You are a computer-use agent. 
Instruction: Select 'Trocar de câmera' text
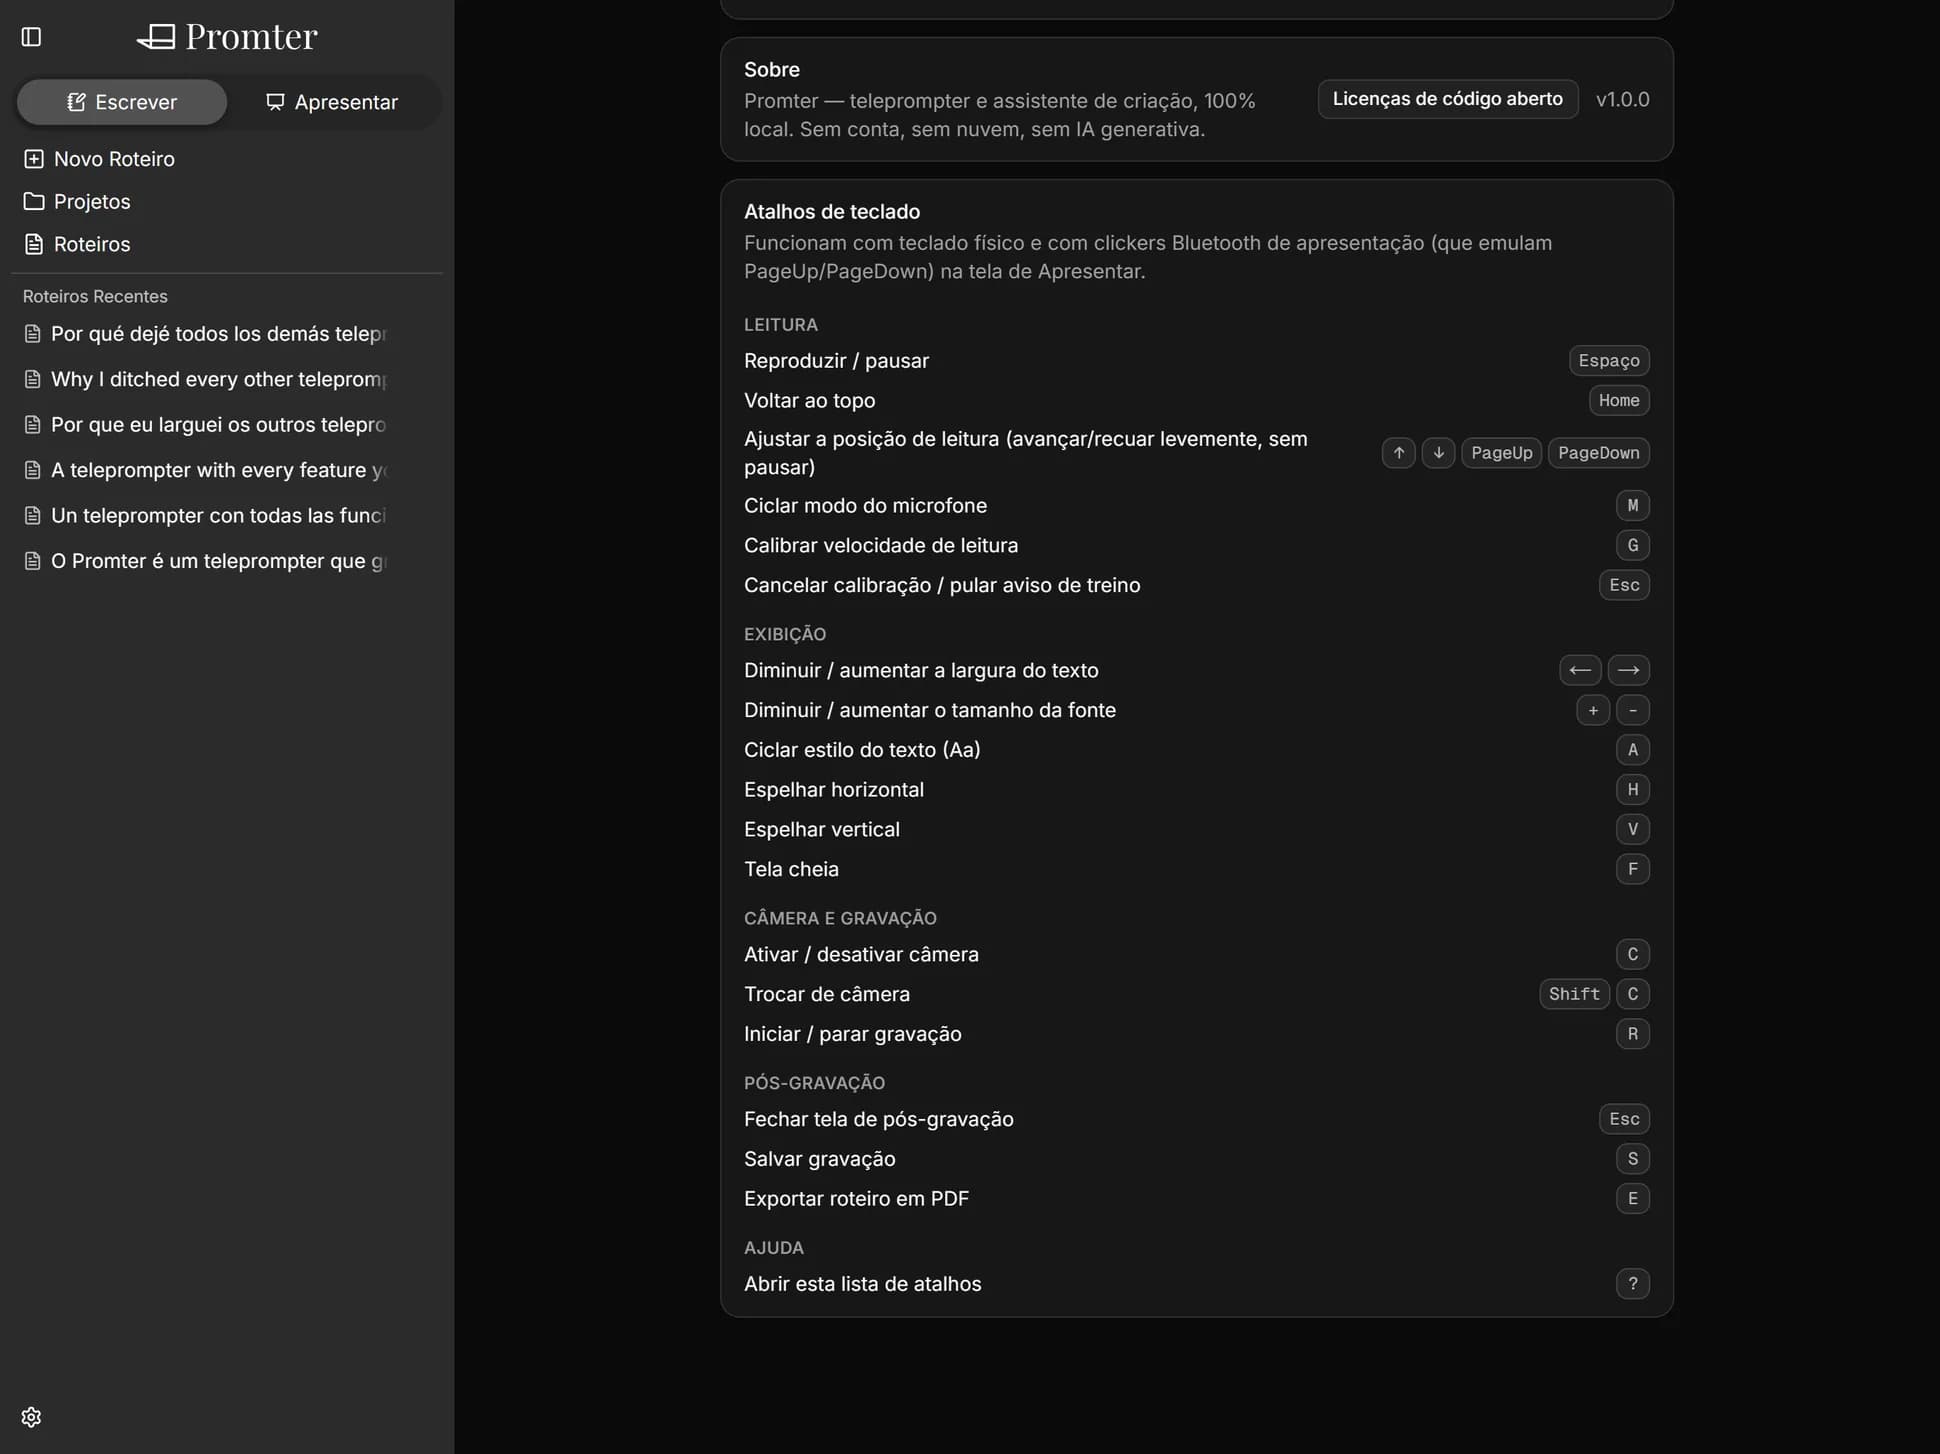827,994
